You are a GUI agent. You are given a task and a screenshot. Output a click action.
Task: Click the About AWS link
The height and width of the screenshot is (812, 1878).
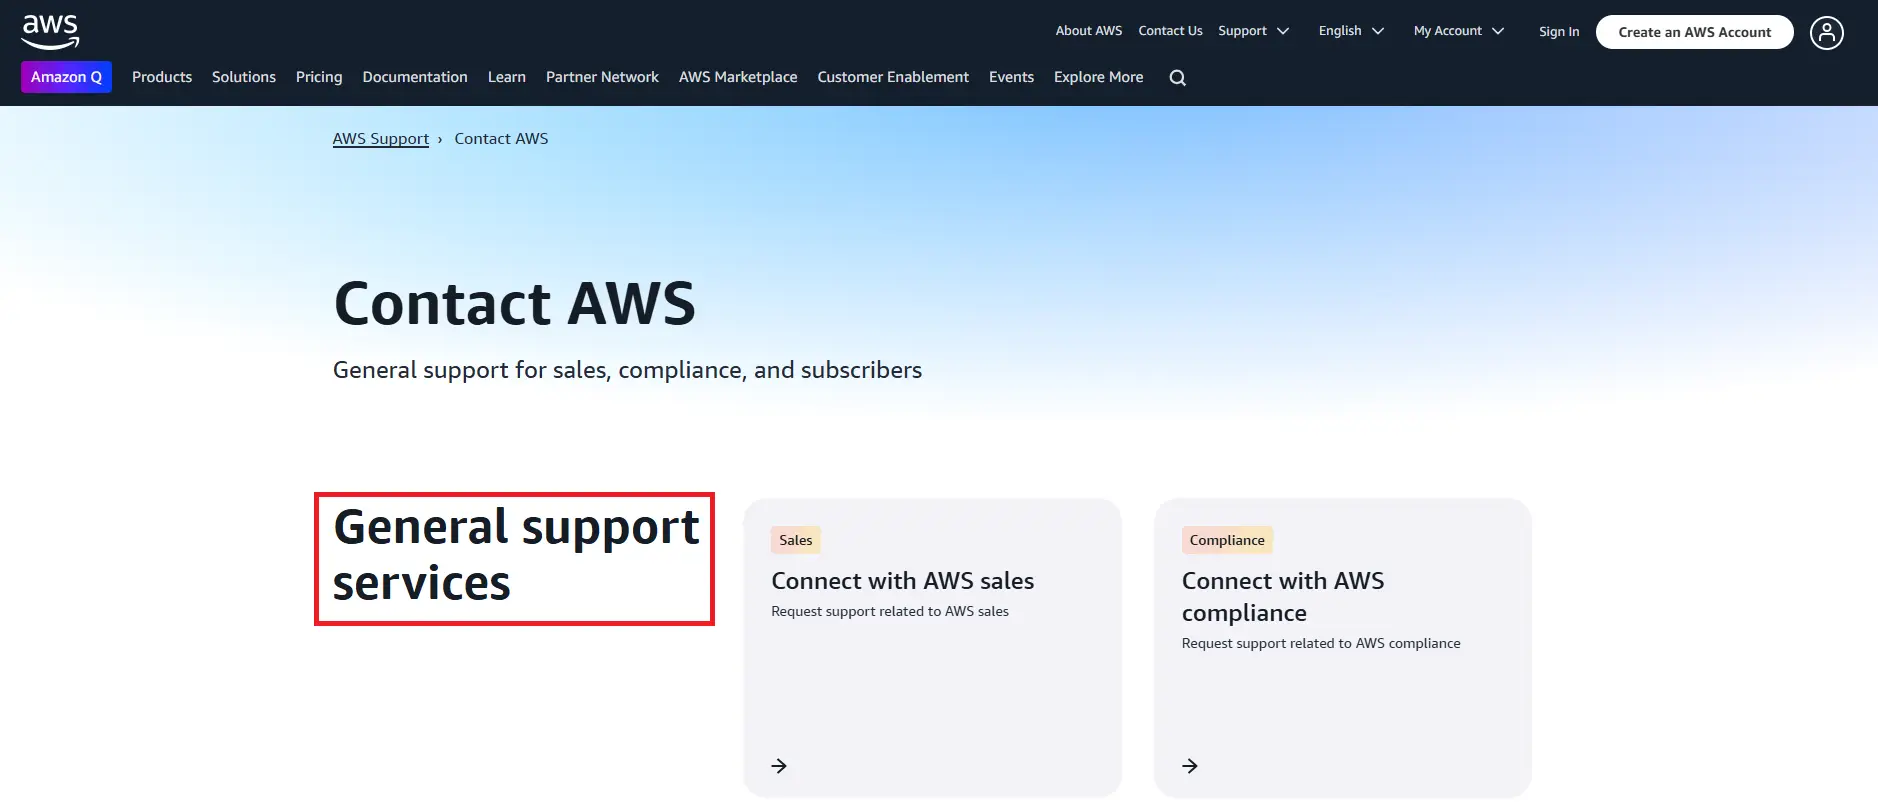tap(1089, 31)
